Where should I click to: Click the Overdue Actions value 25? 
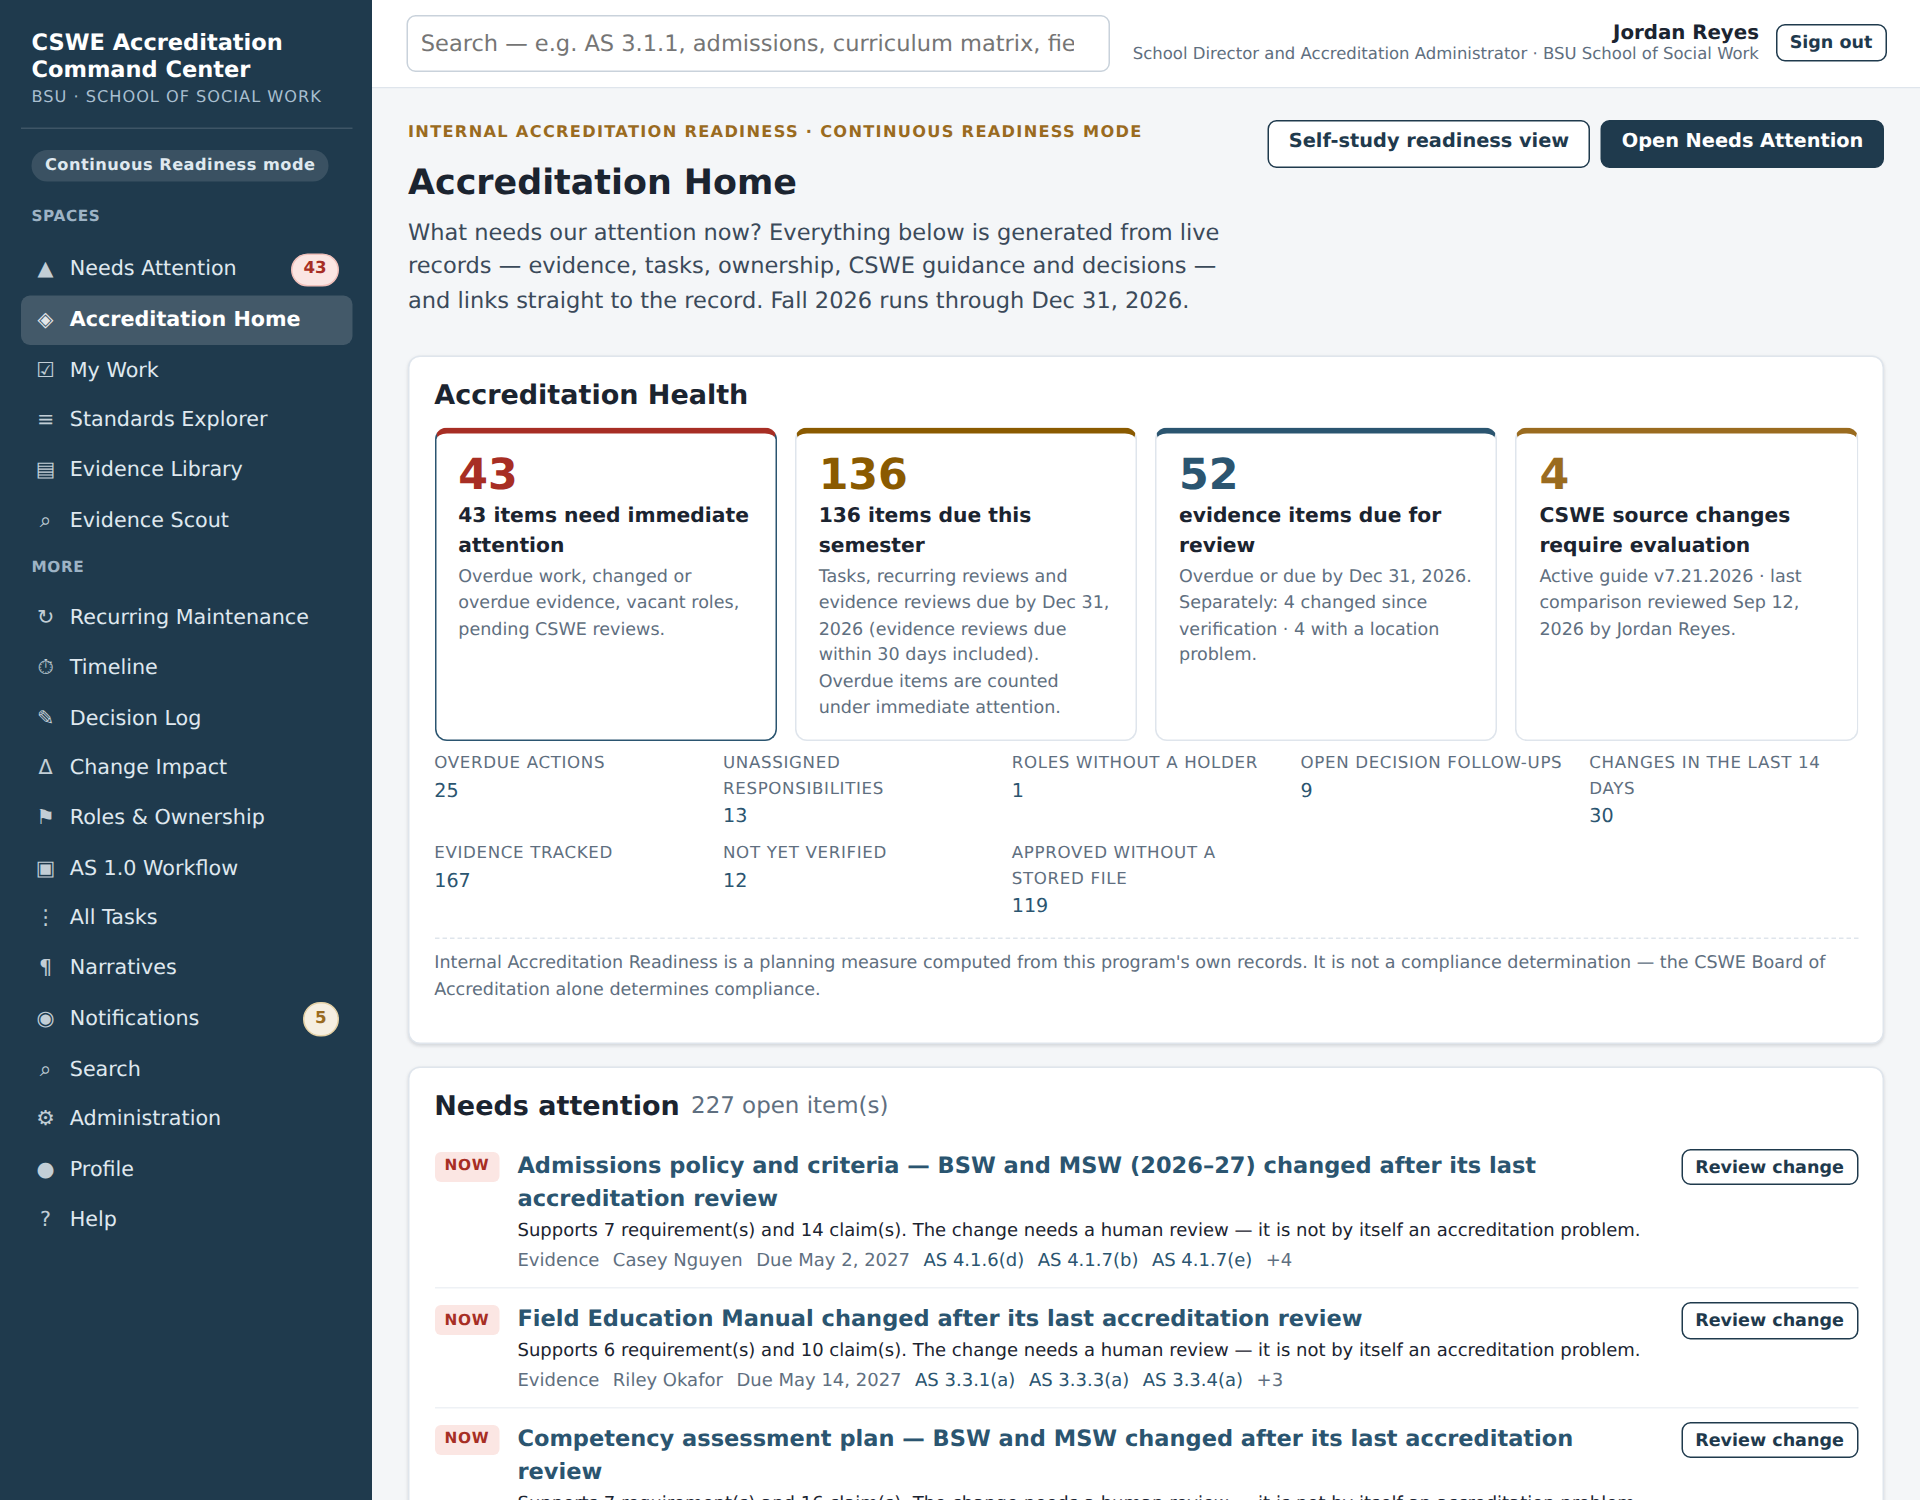(446, 790)
